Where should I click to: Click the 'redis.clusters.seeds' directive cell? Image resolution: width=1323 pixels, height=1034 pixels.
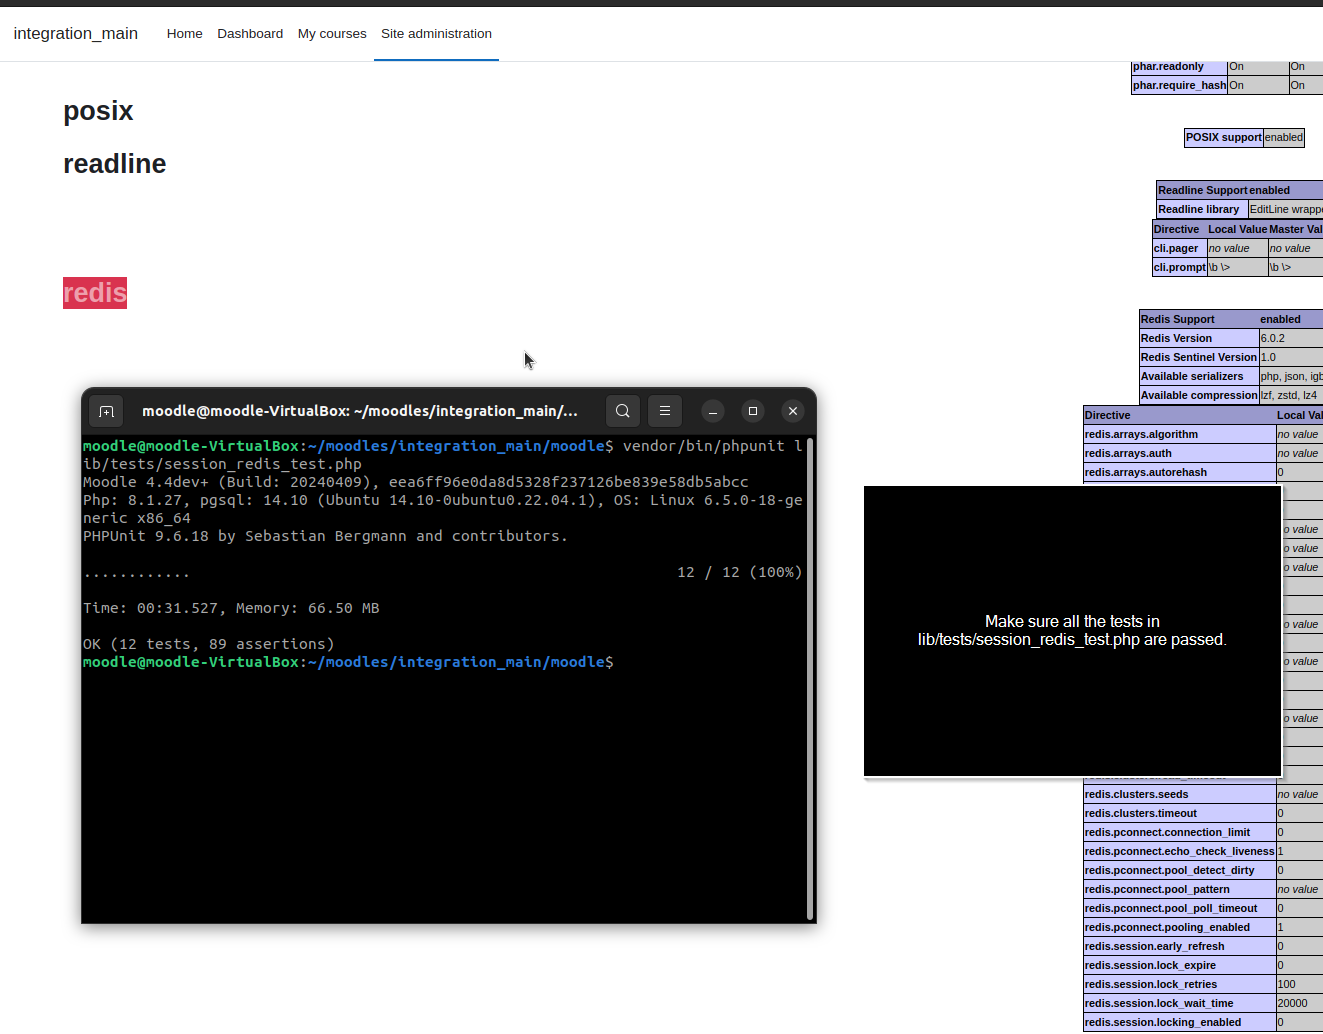pyautogui.click(x=1180, y=794)
